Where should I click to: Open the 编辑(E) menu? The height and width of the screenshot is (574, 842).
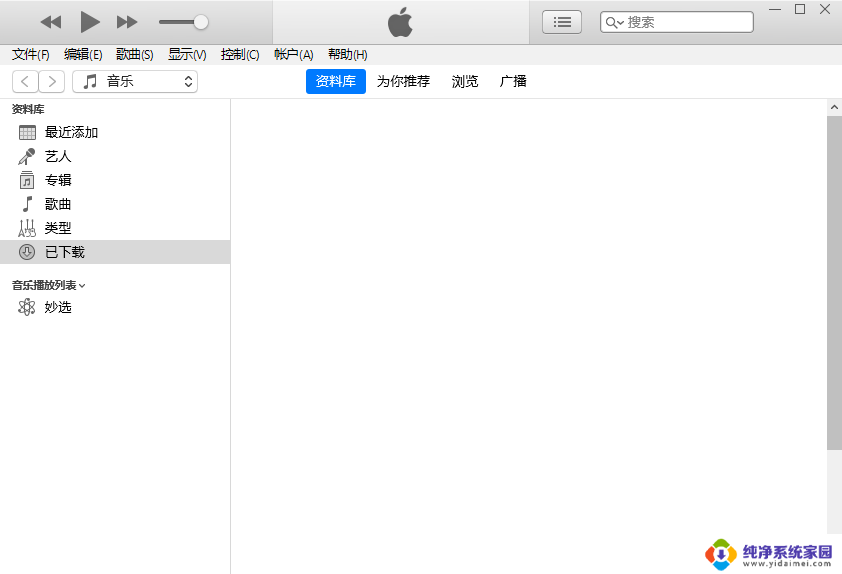[x=83, y=54]
